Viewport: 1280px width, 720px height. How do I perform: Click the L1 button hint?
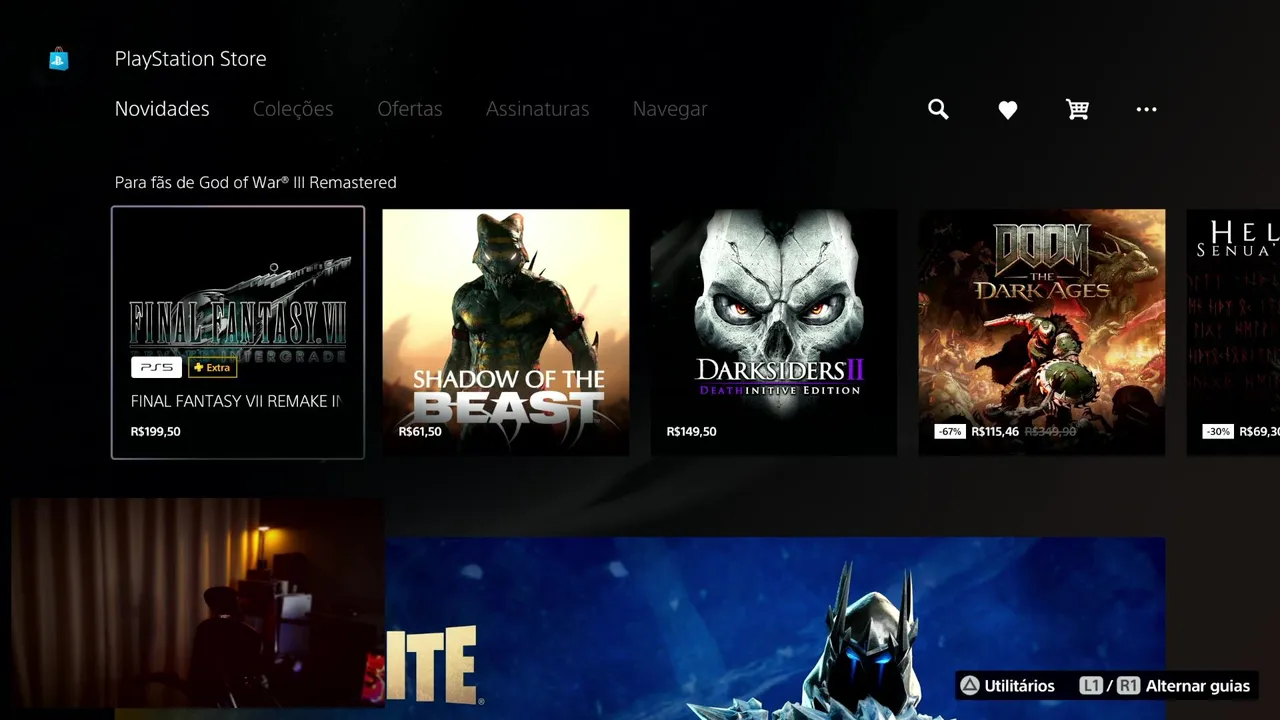[1091, 686]
